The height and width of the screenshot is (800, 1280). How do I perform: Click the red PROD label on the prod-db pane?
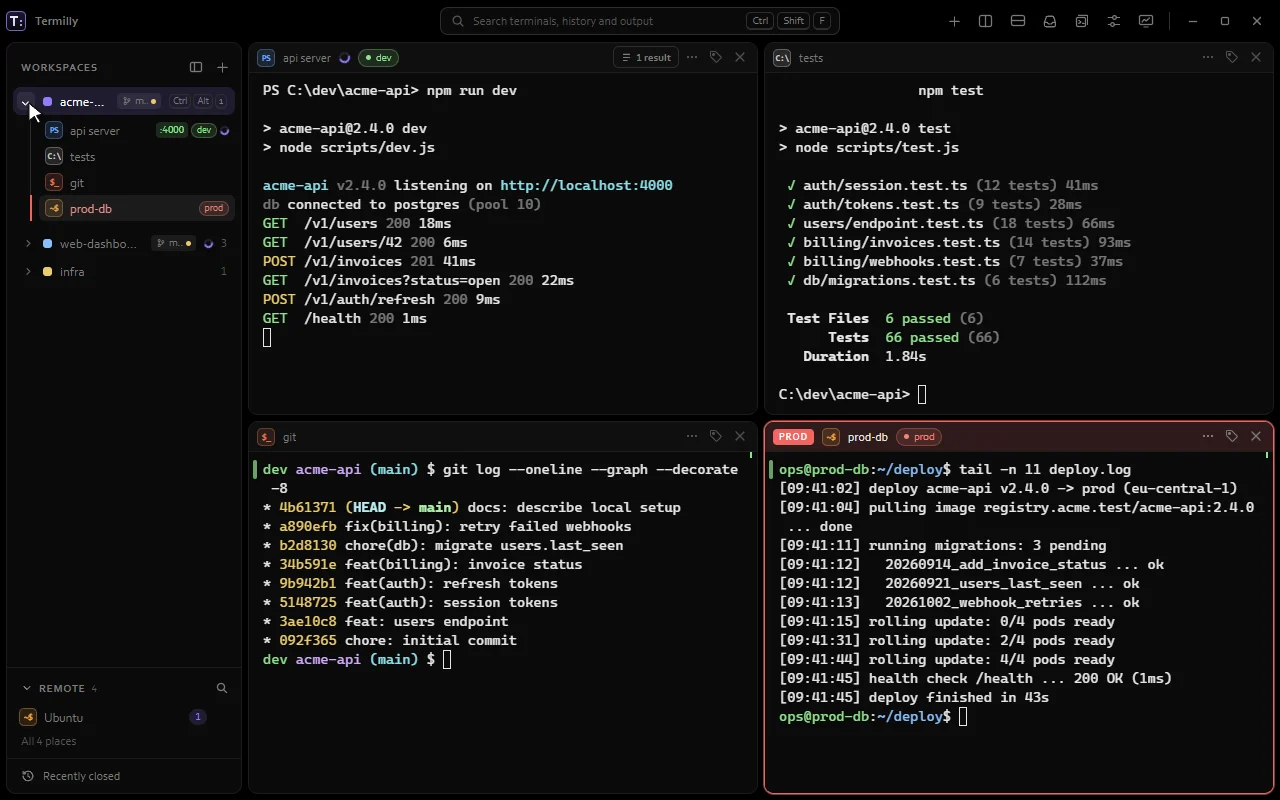[x=793, y=437]
